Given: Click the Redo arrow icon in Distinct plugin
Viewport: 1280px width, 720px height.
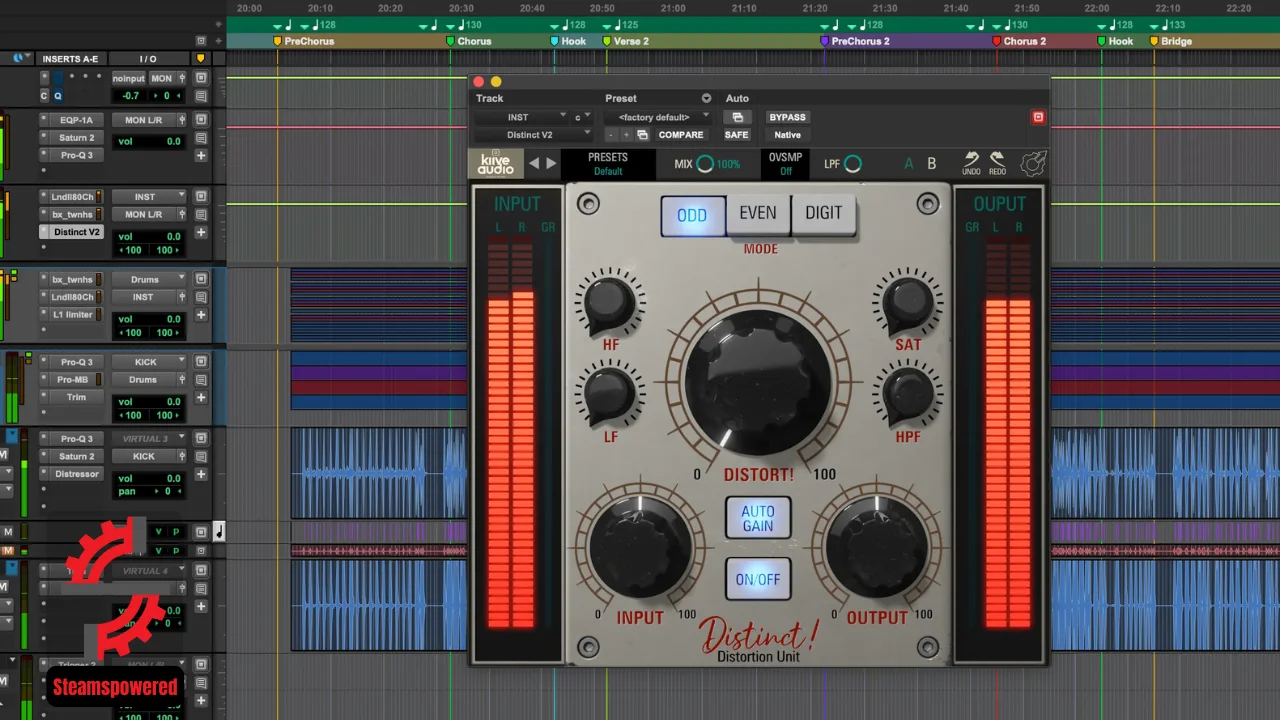Looking at the screenshot, I should point(997,161).
